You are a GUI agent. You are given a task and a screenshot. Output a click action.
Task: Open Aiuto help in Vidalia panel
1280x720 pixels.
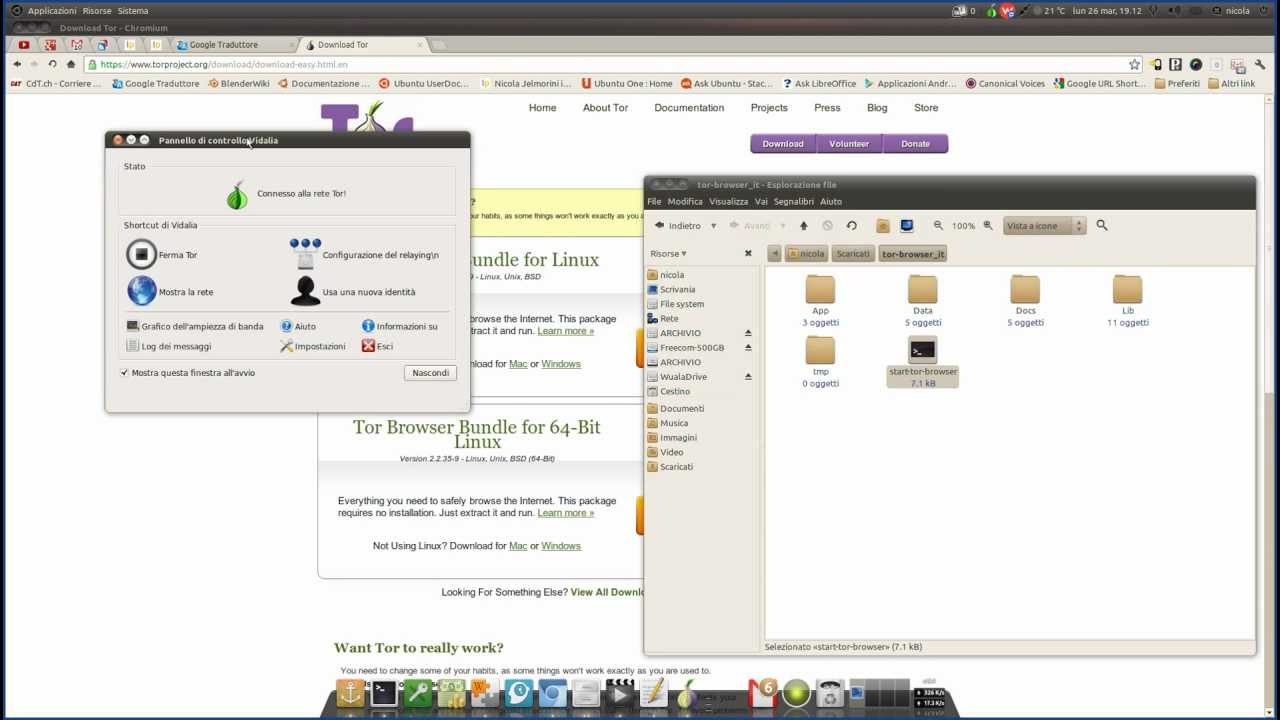[298, 326]
